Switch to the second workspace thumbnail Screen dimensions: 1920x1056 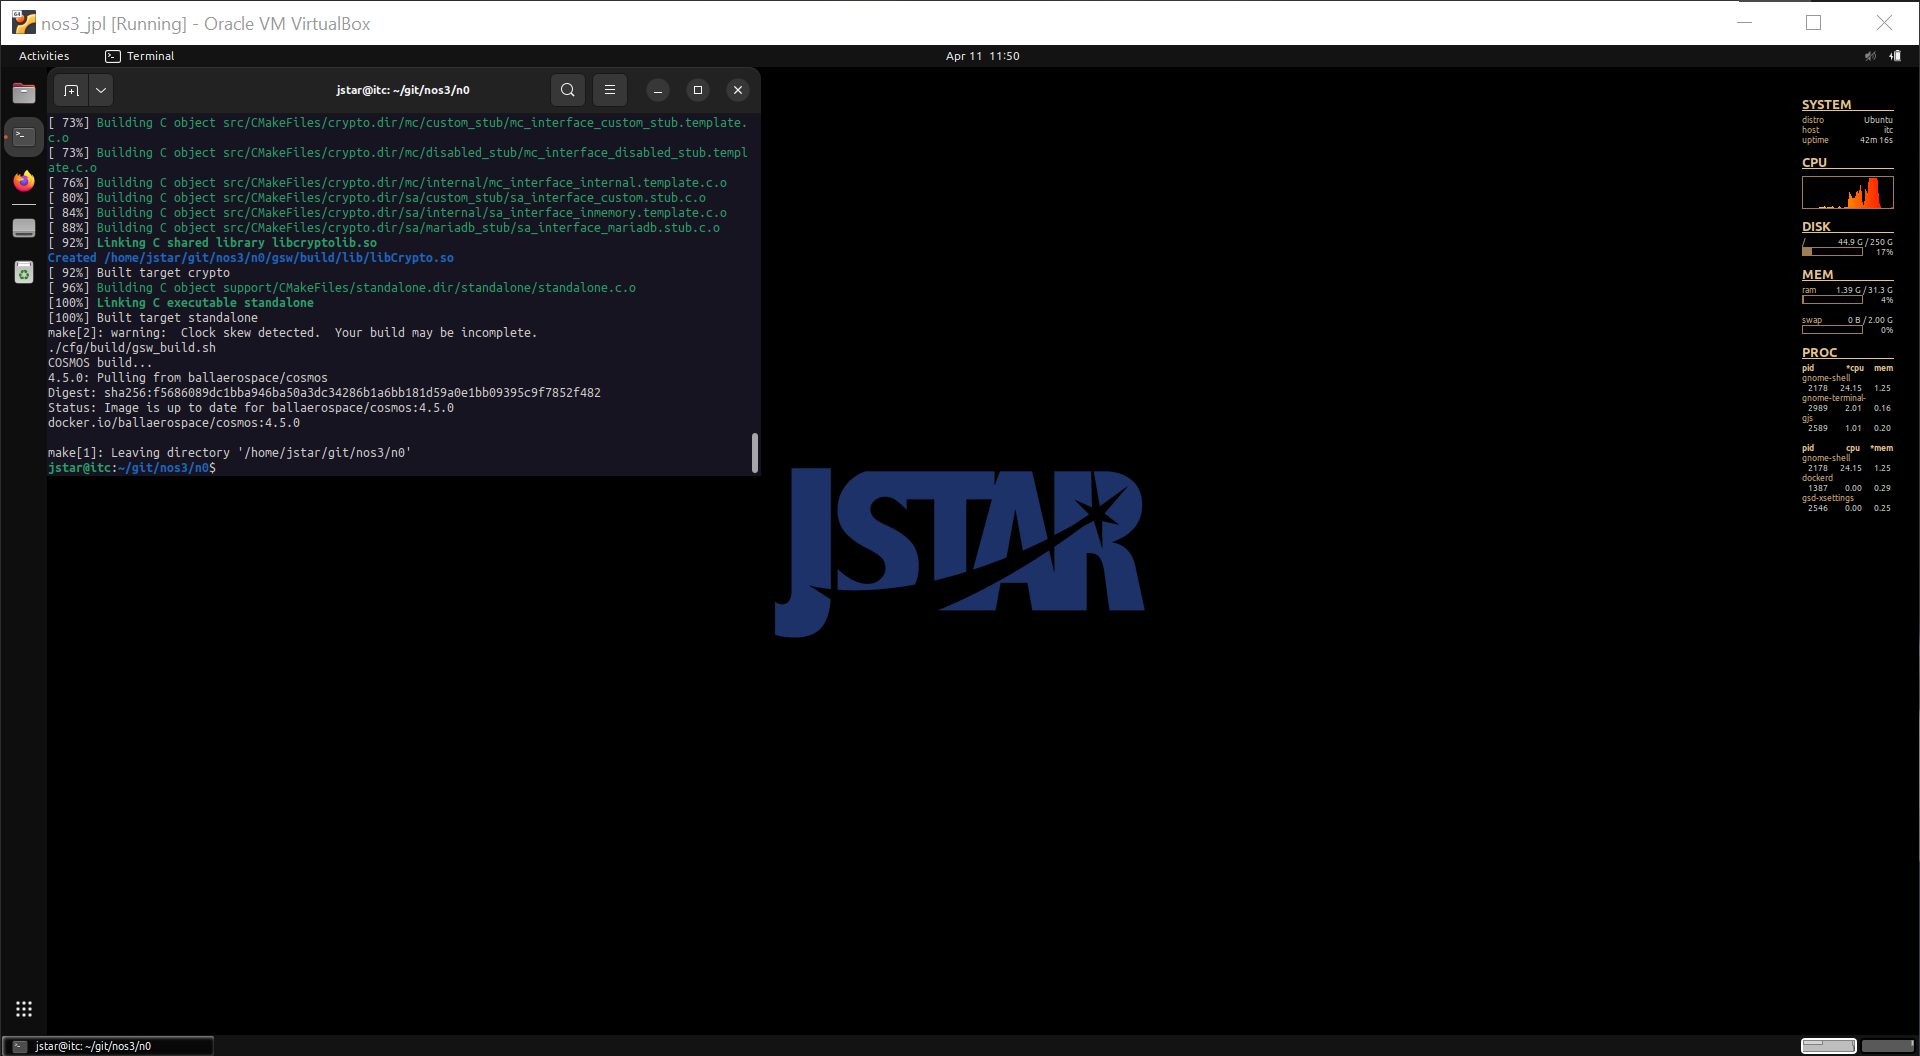(x=1887, y=1046)
